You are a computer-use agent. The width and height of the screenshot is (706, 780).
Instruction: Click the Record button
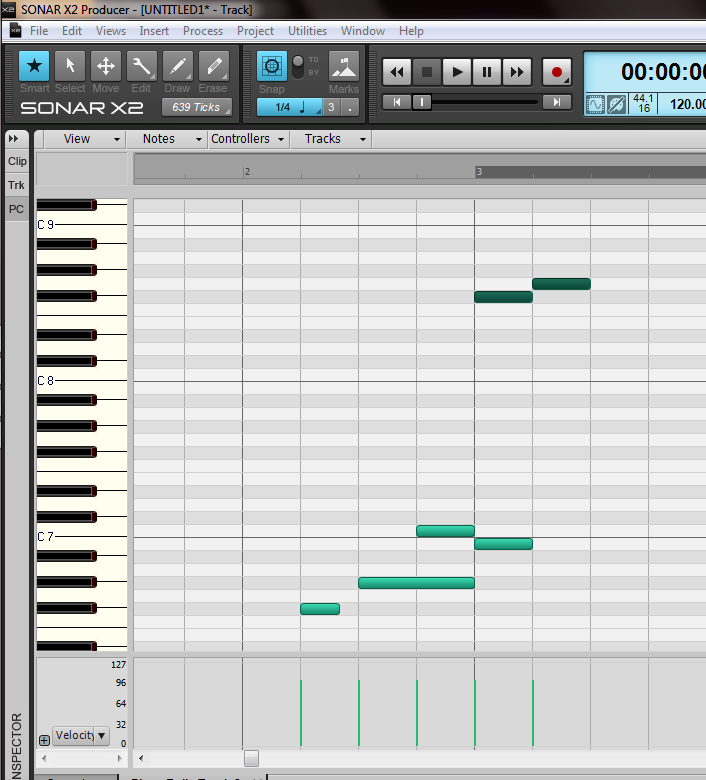(x=557, y=72)
